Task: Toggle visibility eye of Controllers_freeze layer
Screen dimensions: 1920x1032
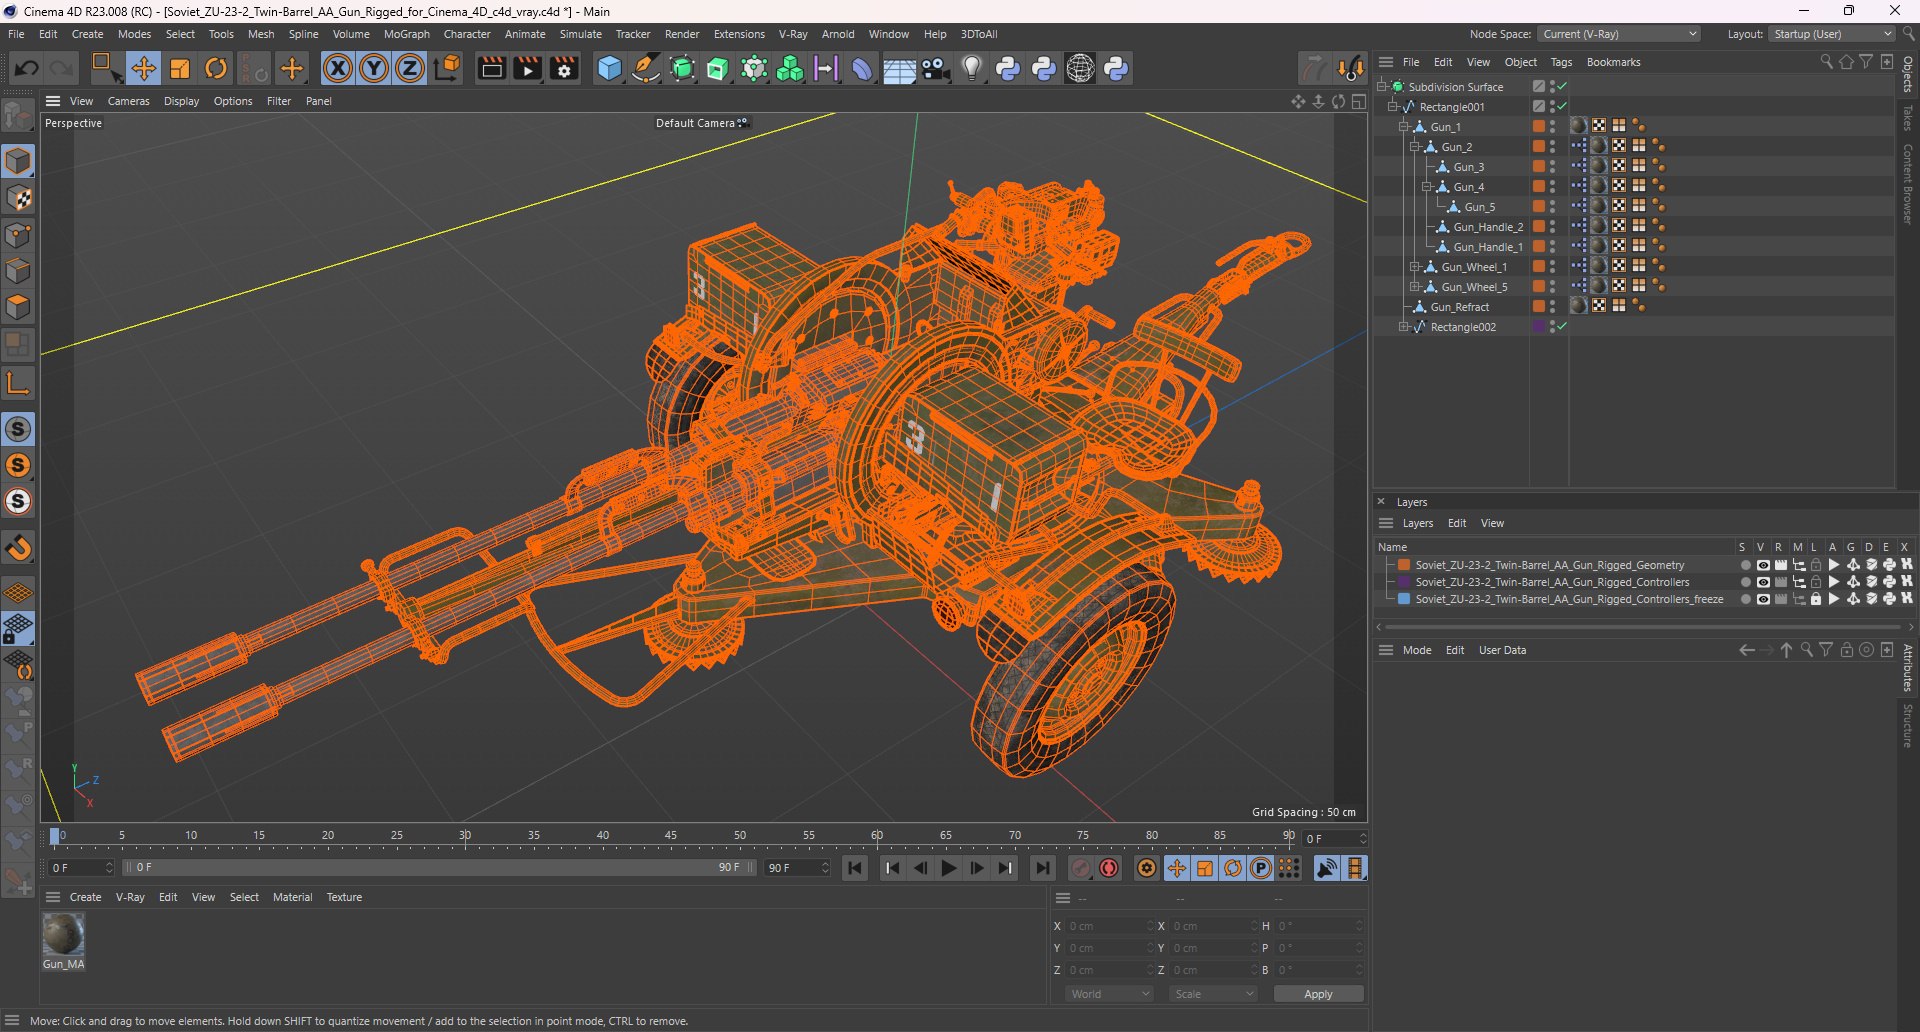Action: (1763, 599)
